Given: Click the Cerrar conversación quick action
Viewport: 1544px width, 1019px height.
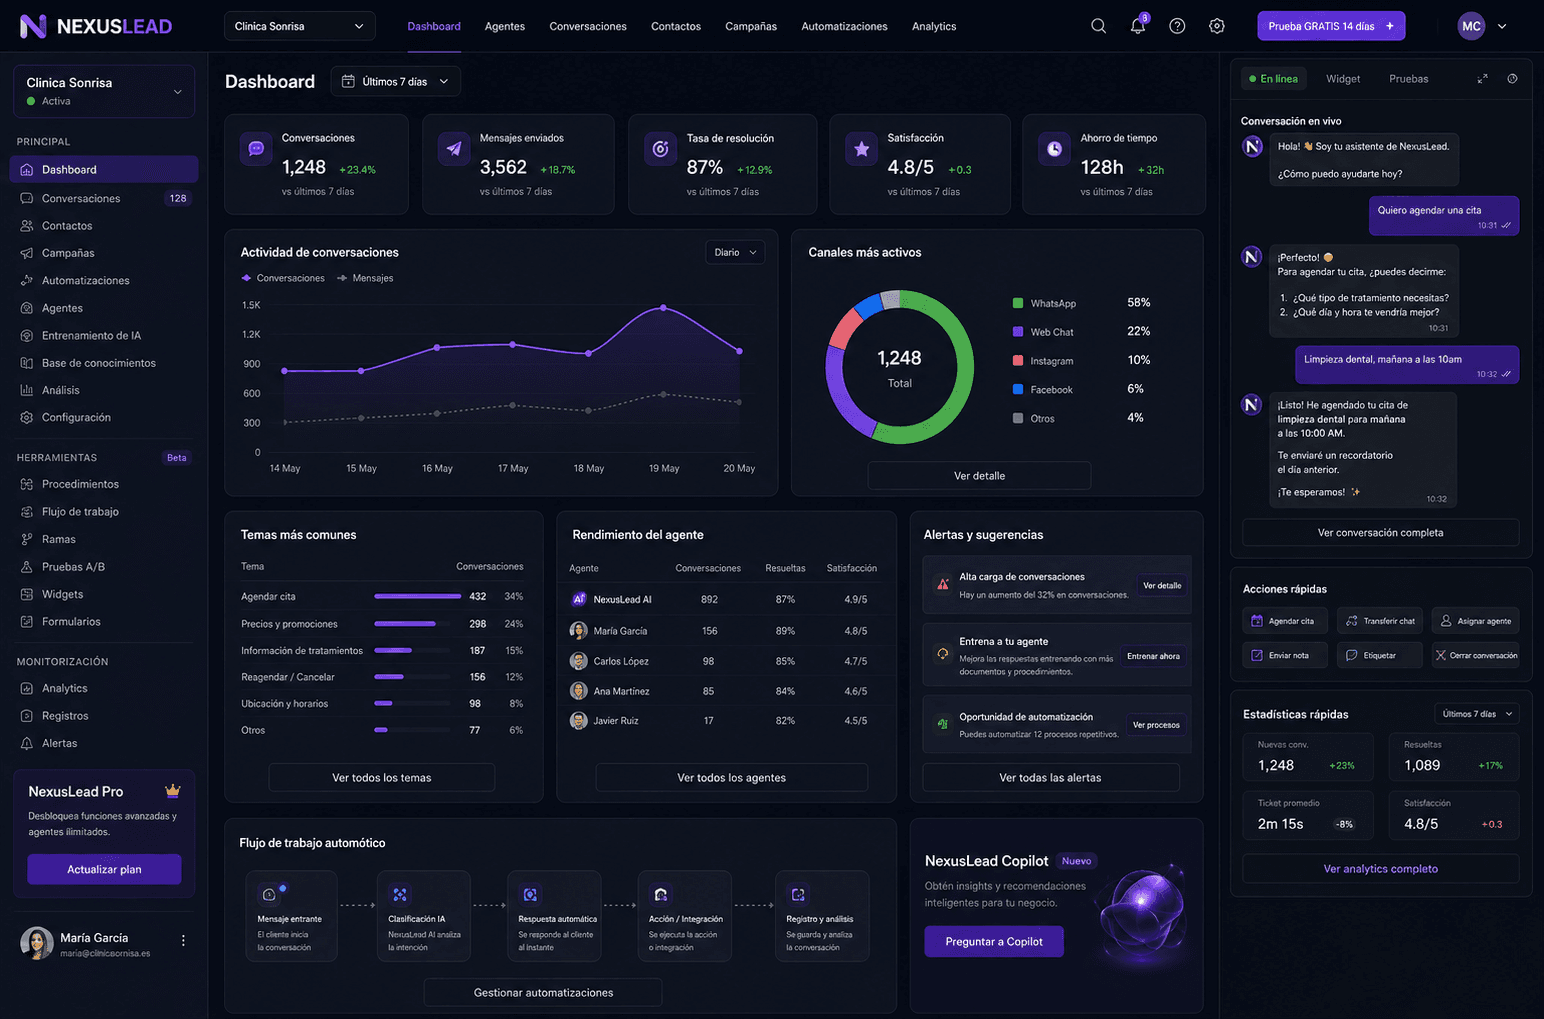Looking at the screenshot, I should click(x=1475, y=655).
